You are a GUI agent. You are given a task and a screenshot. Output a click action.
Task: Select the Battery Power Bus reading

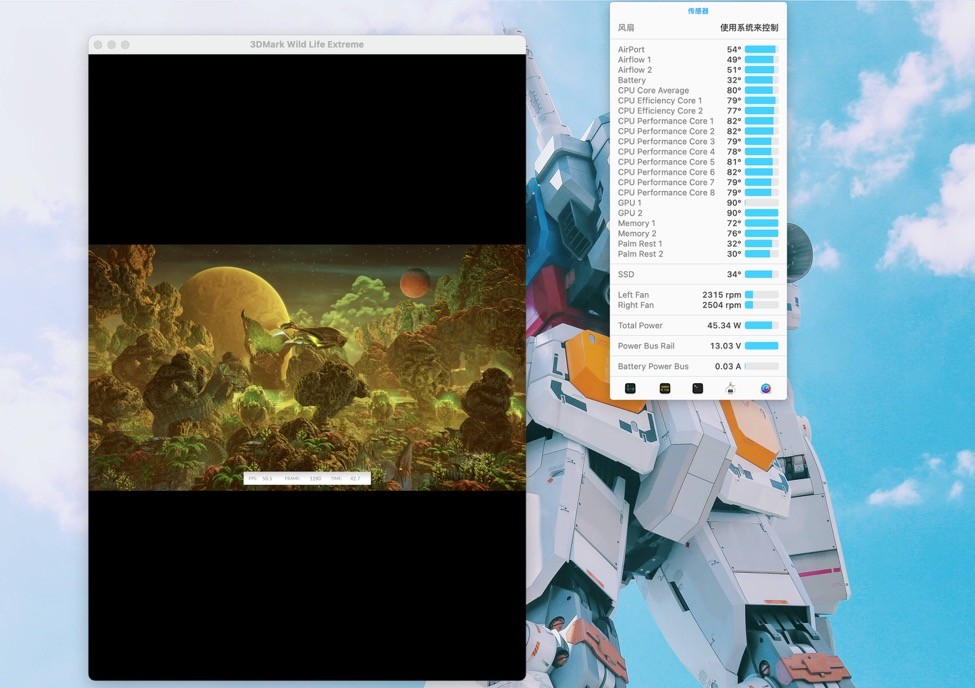tap(698, 366)
